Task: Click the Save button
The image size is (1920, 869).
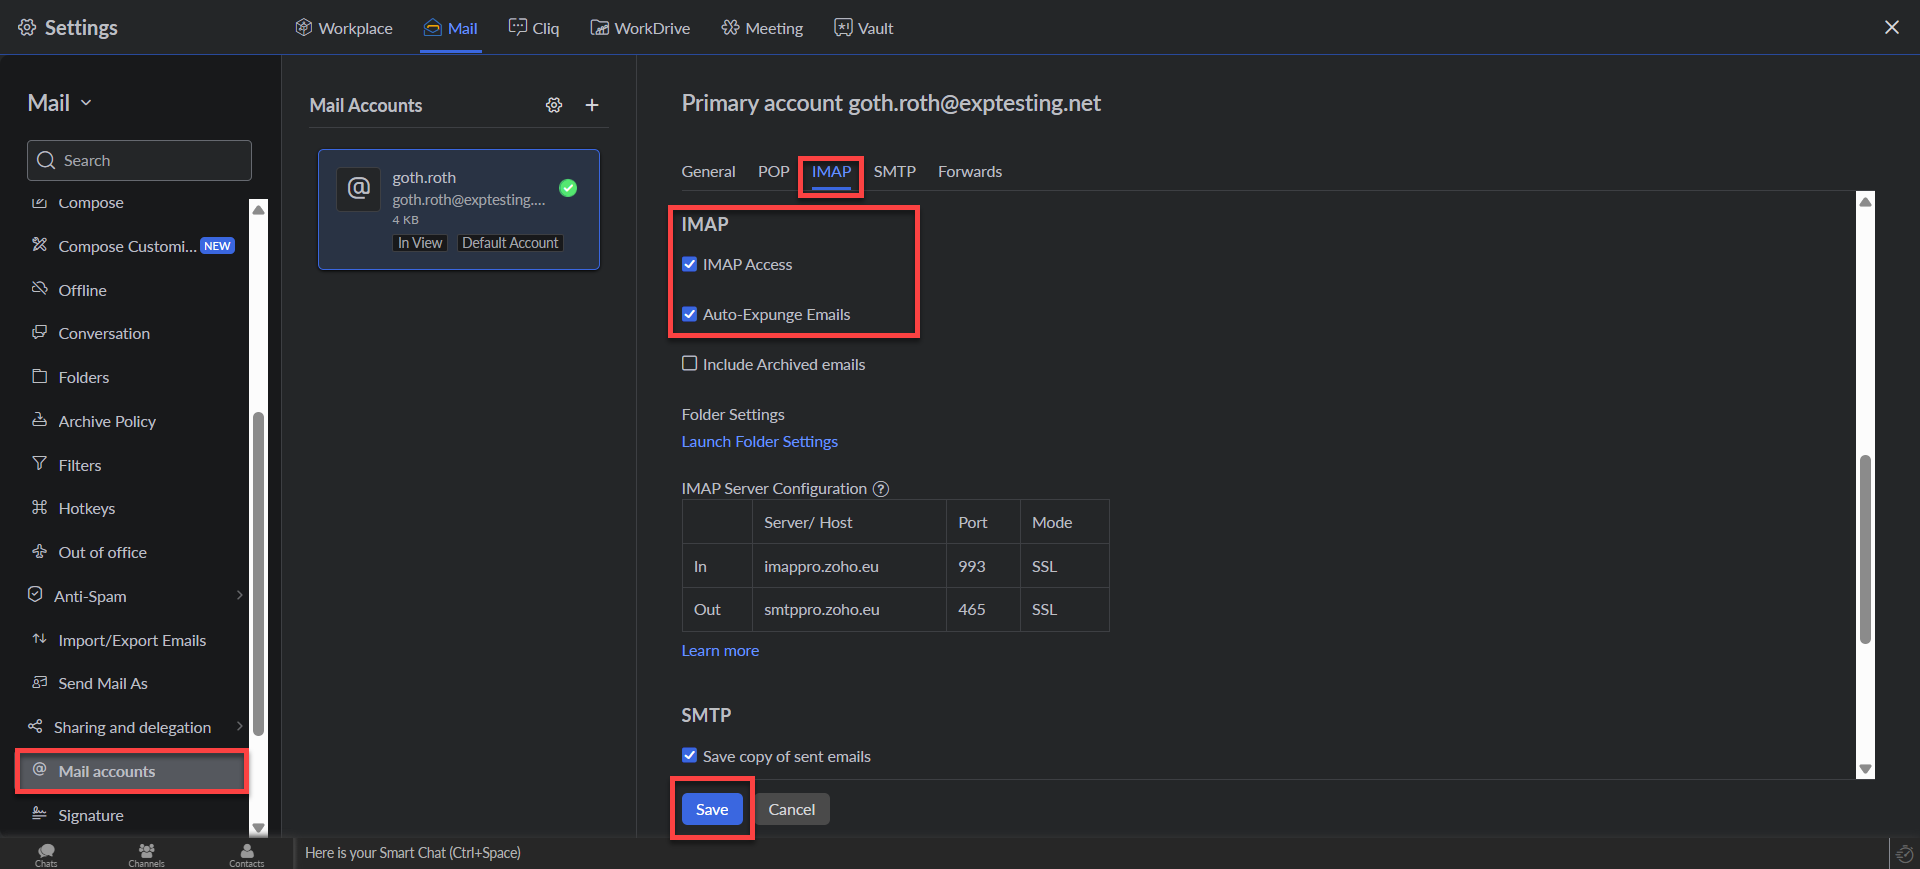Action: (x=712, y=809)
